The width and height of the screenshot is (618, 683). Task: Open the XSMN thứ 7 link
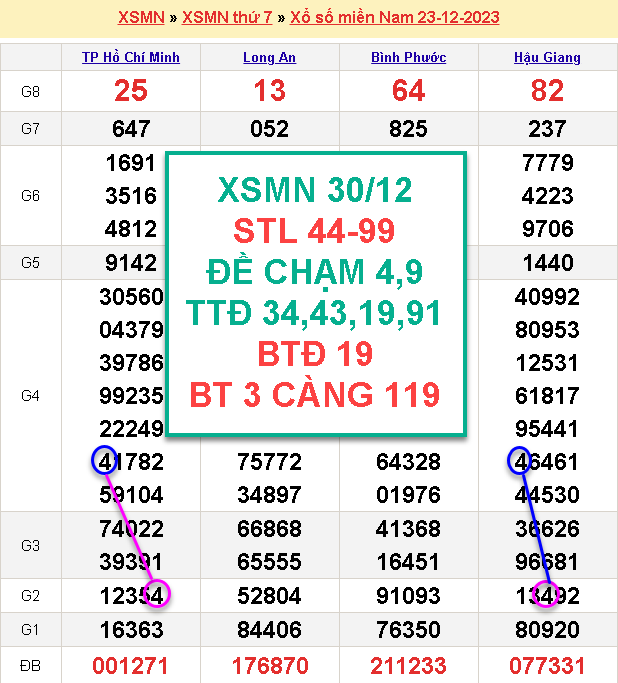tap(227, 17)
